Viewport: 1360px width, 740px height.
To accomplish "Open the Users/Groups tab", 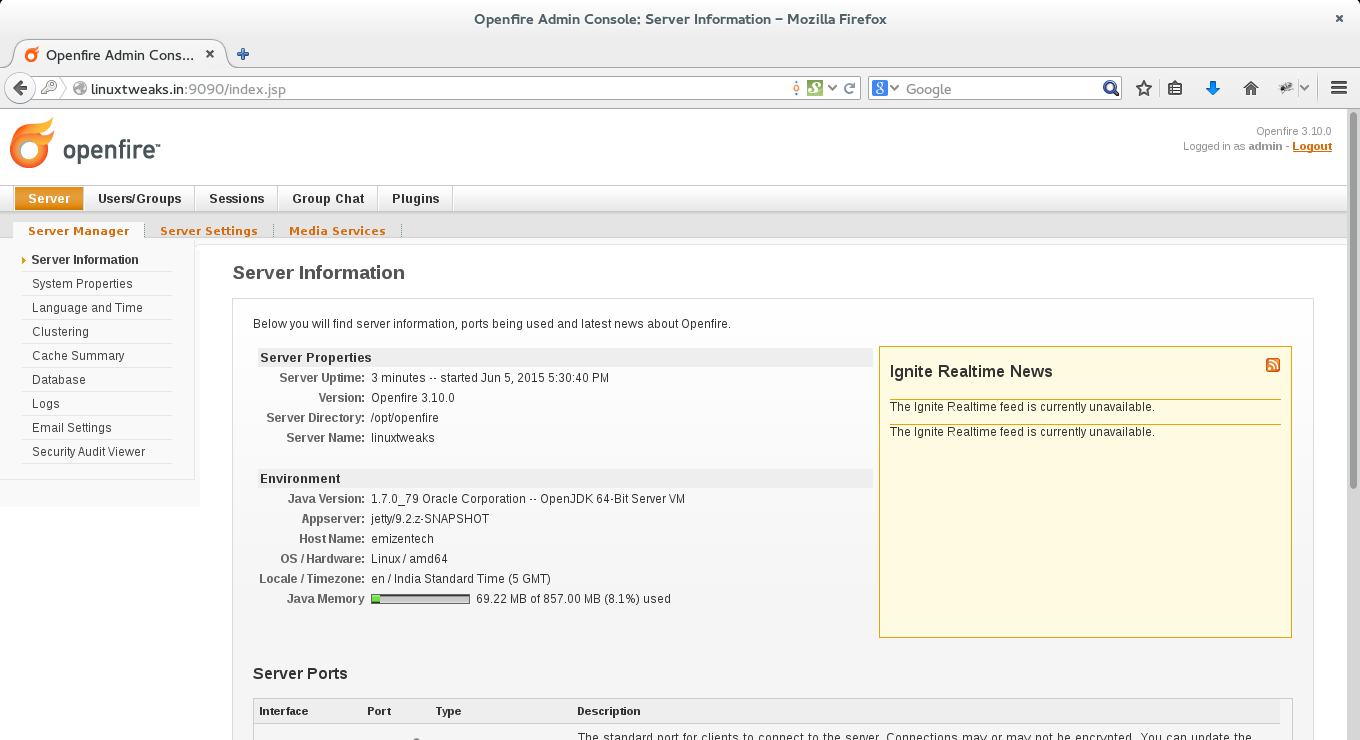I will (x=140, y=198).
